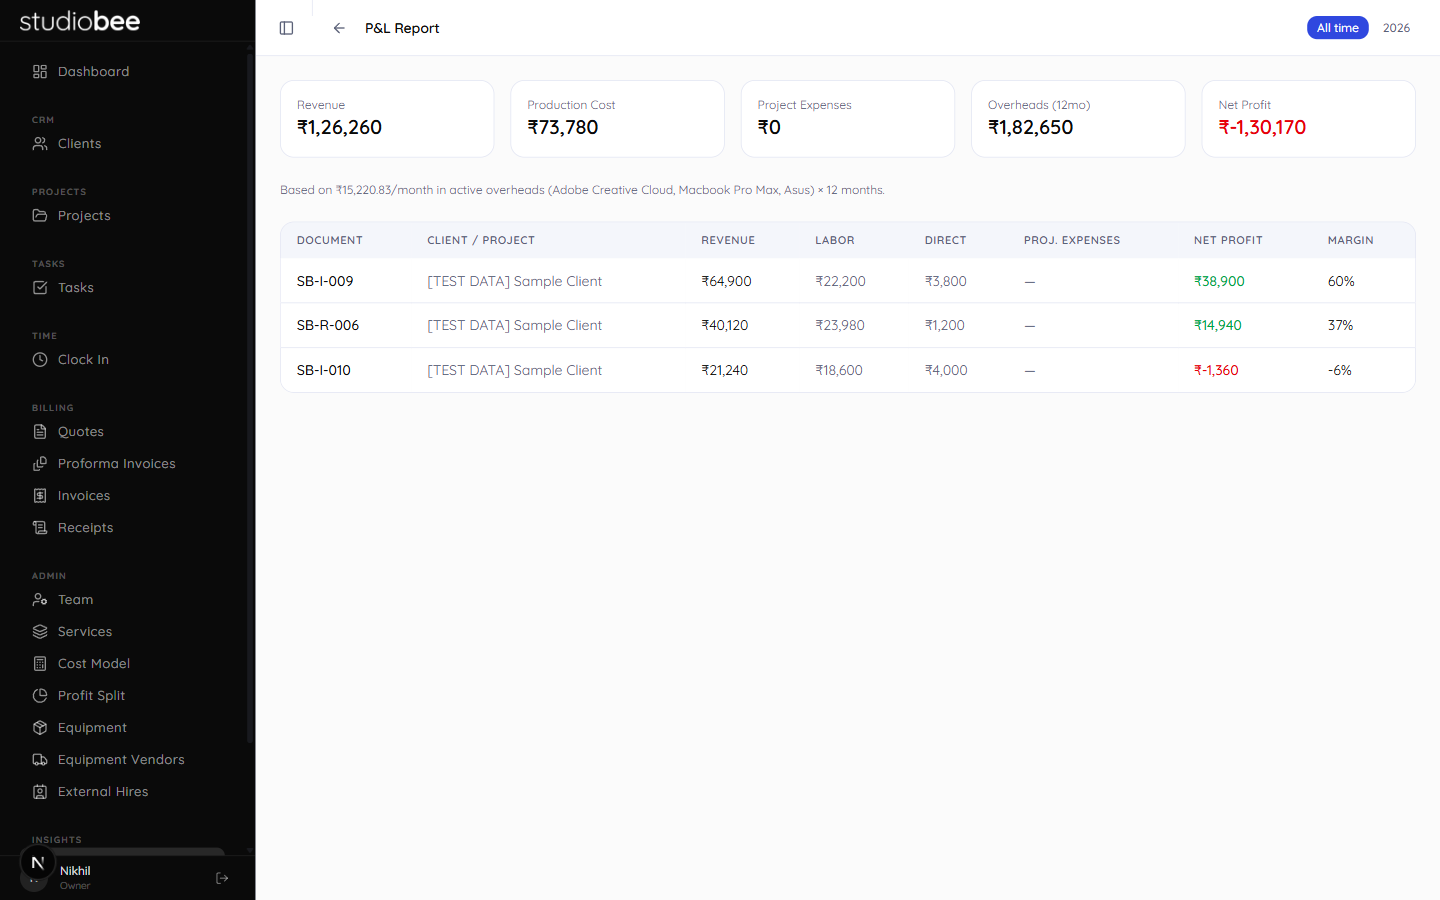1440x900 pixels.
Task: Click the Quotes document icon
Action: point(40,432)
